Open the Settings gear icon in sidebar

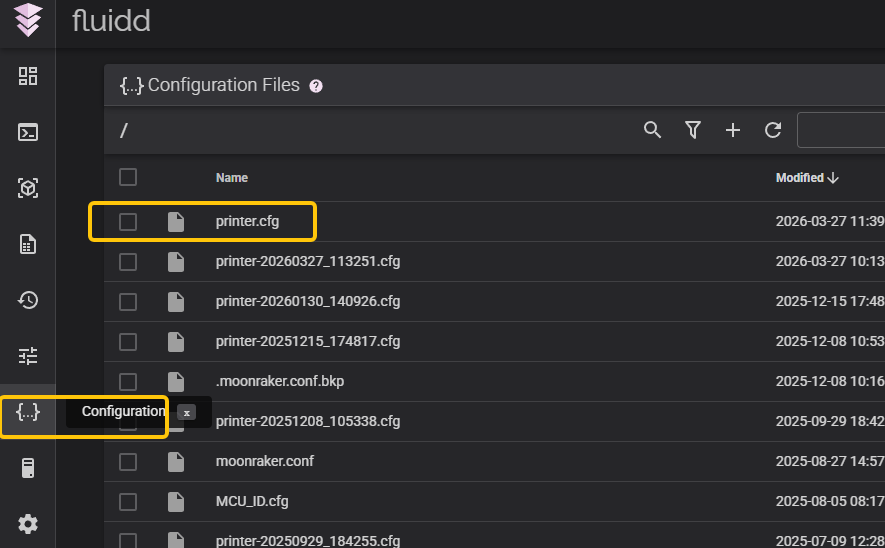click(x=28, y=523)
